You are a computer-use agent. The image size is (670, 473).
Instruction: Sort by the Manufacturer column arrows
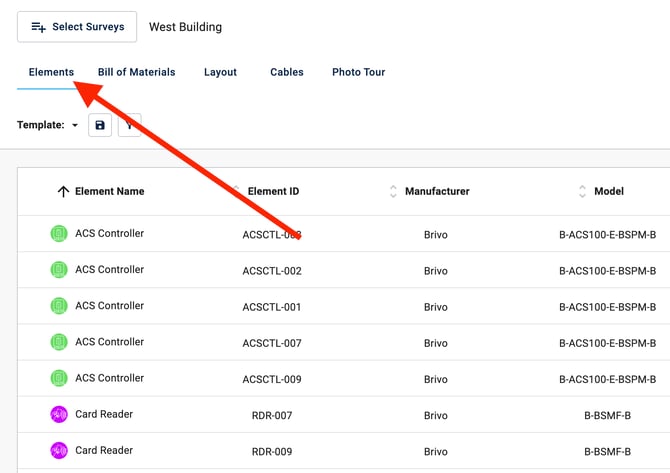pos(393,192)
